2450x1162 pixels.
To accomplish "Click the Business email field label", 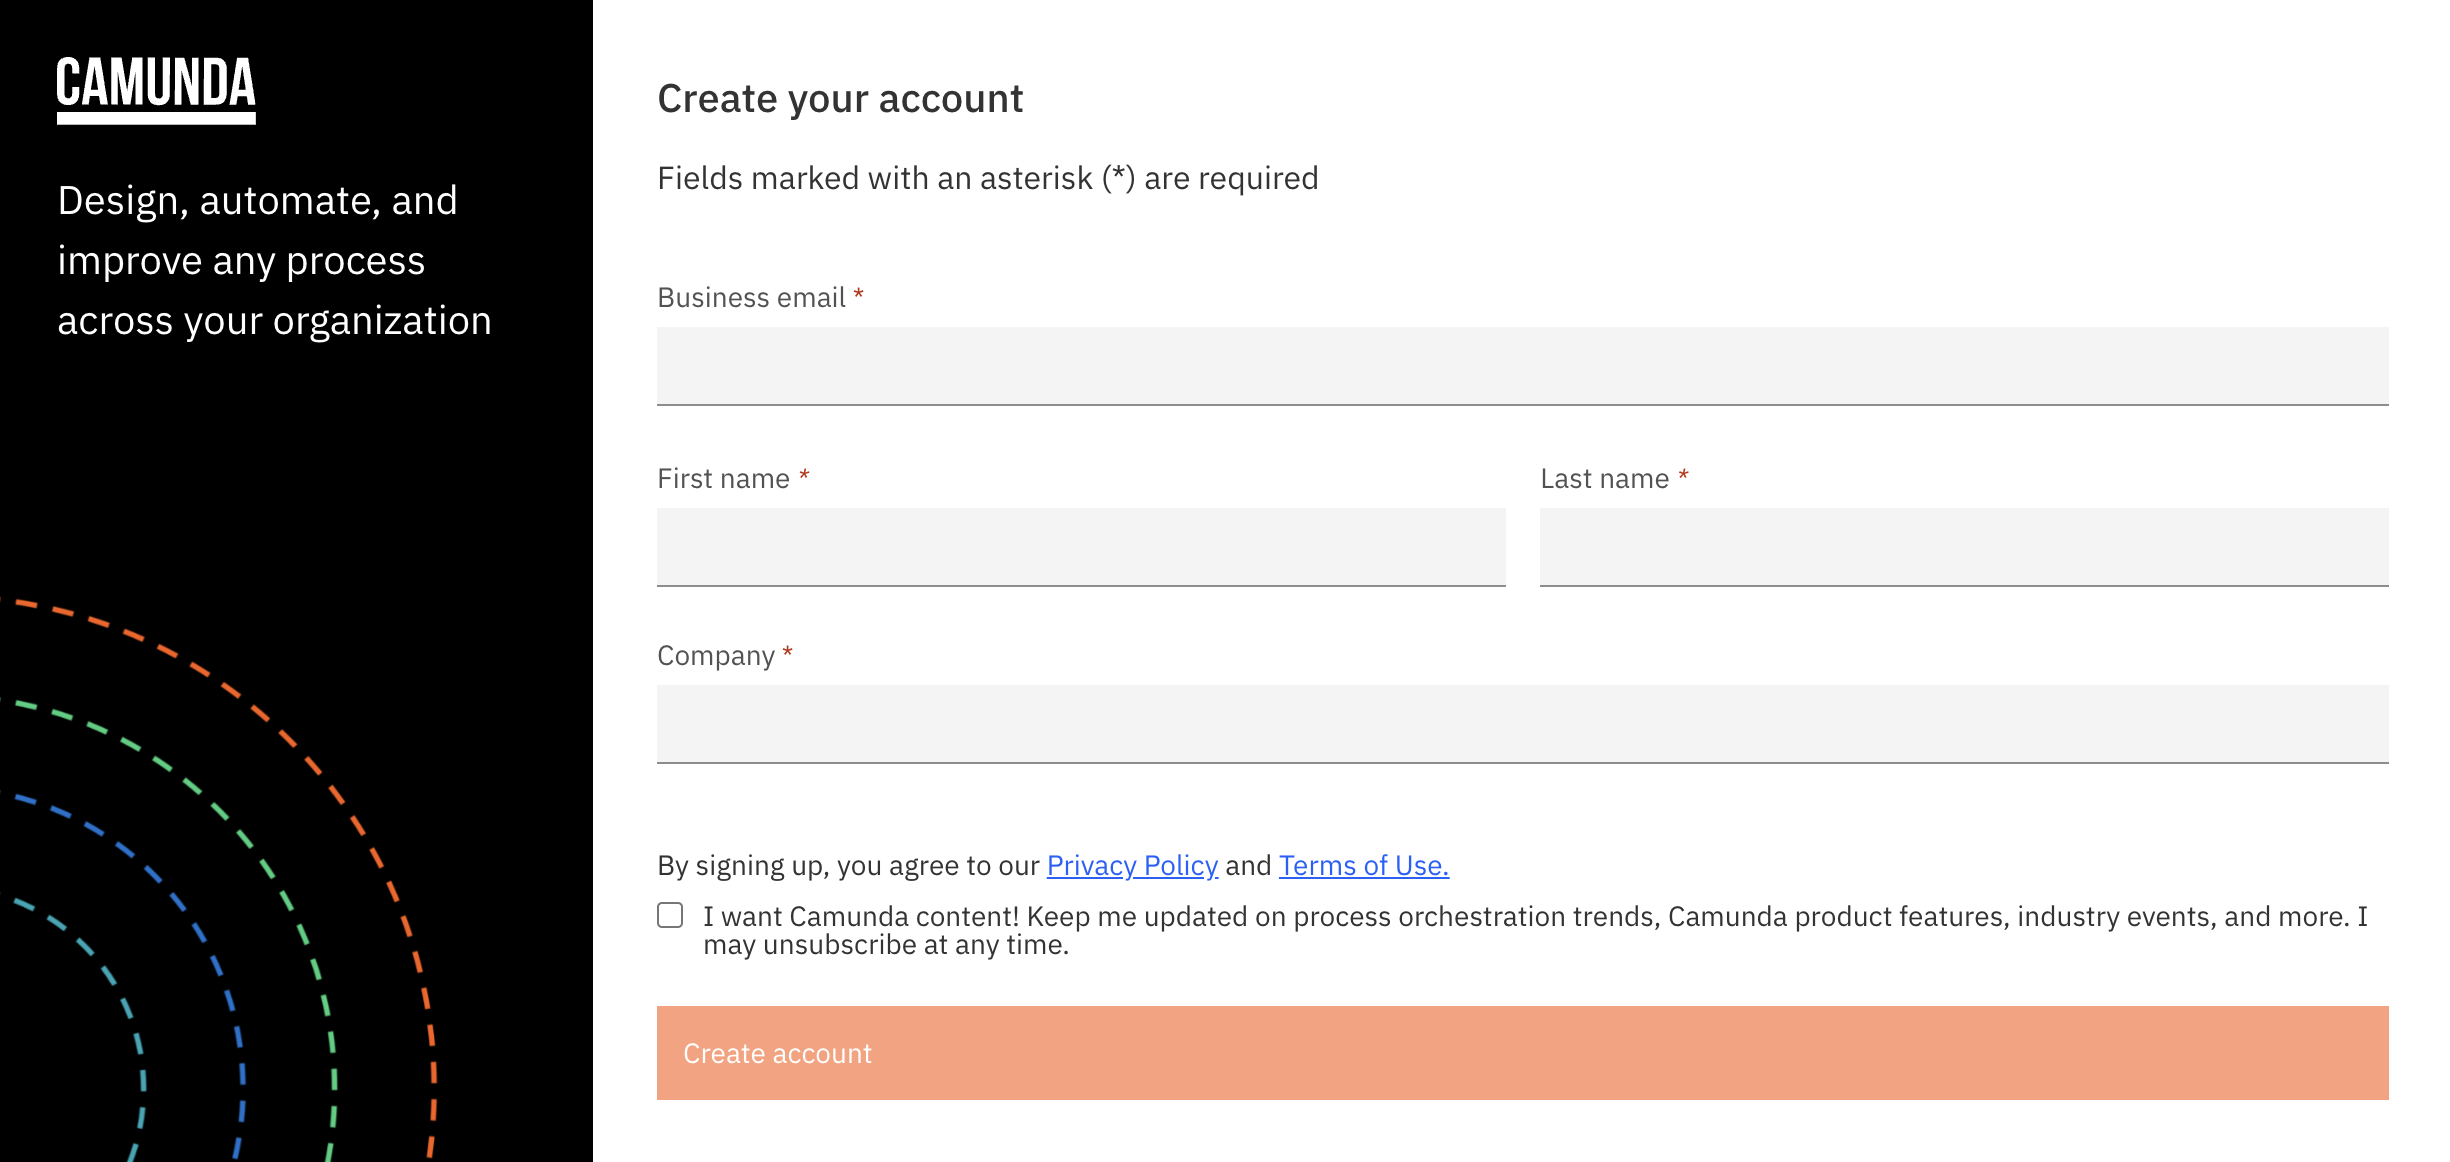I will pos(751,297).
